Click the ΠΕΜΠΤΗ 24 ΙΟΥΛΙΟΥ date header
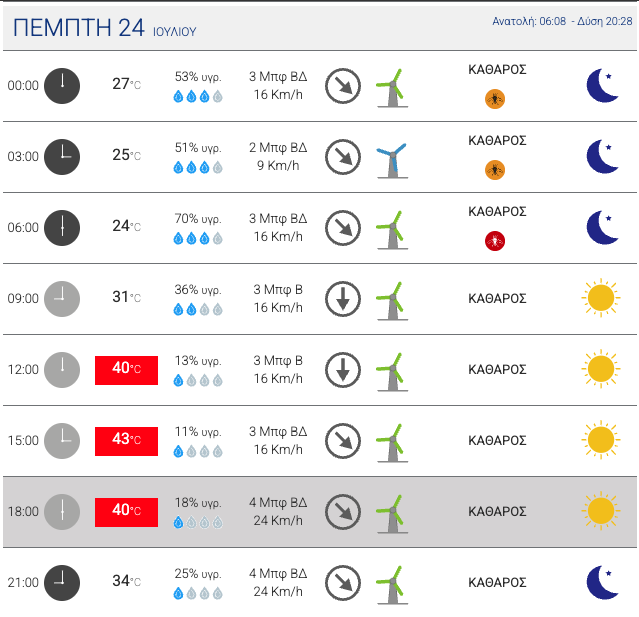 (104, 29)
